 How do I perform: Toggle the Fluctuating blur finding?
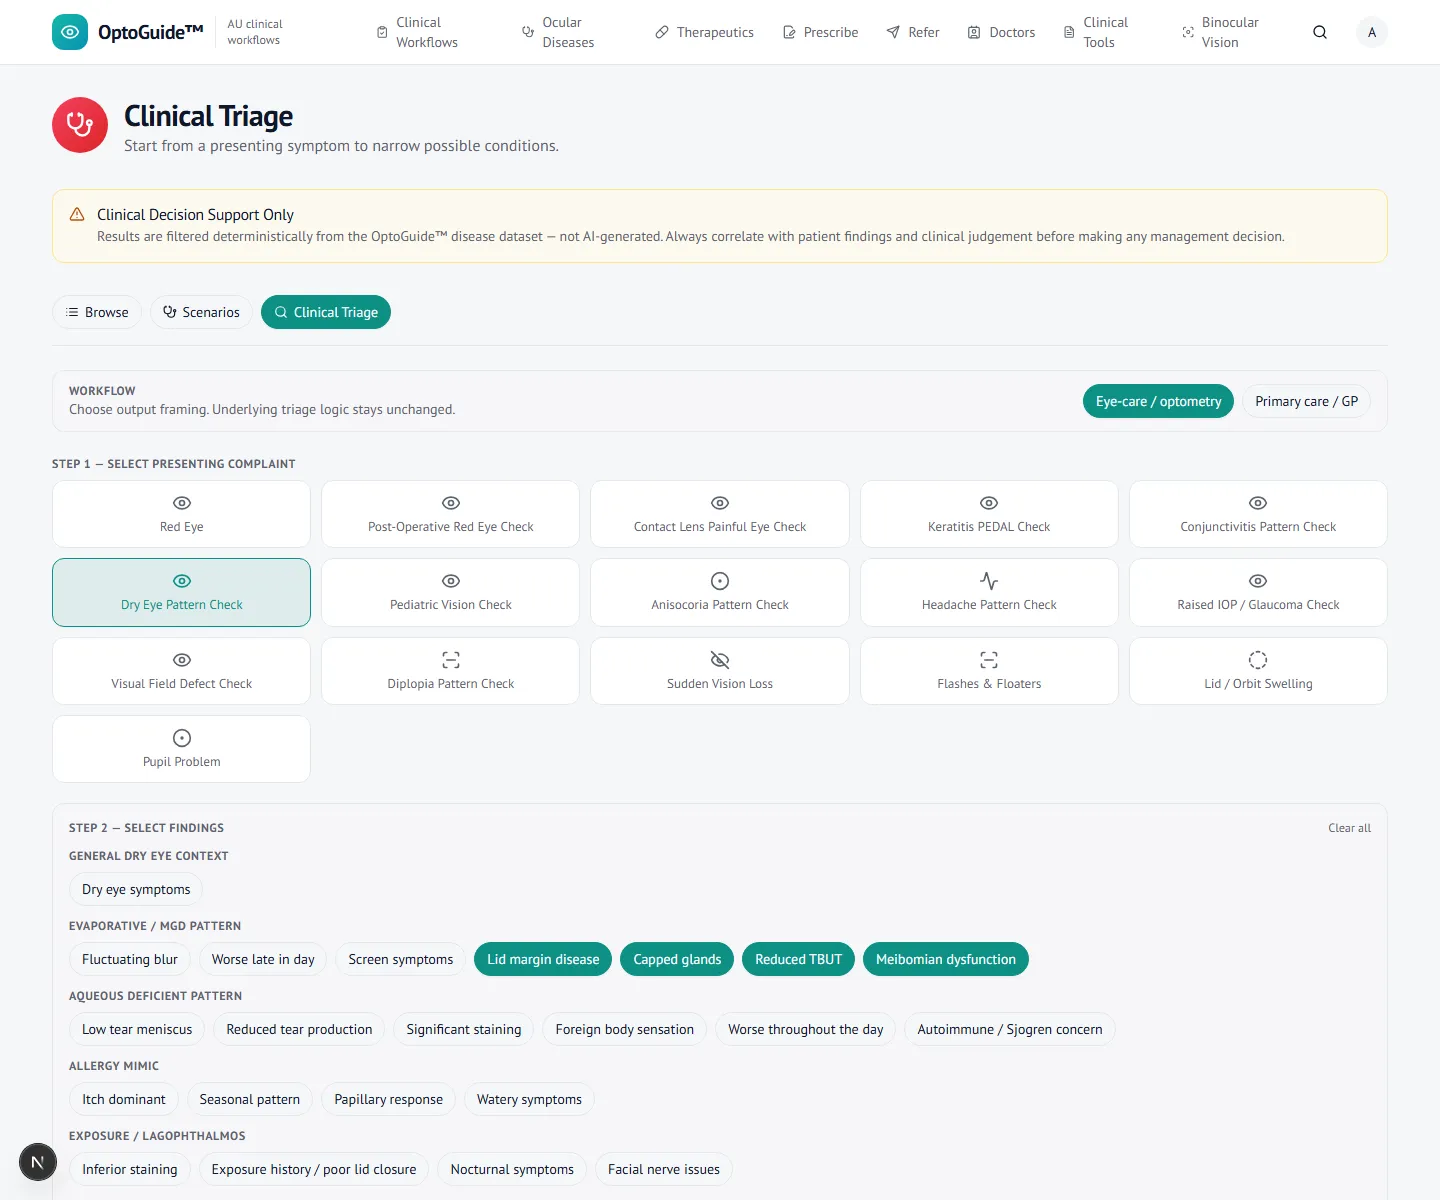pos(130,959)
